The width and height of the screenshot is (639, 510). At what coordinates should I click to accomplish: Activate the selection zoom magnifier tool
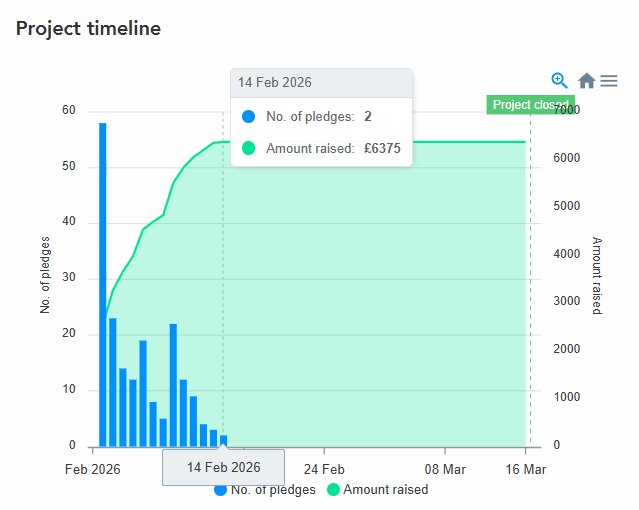click(560, 80)
